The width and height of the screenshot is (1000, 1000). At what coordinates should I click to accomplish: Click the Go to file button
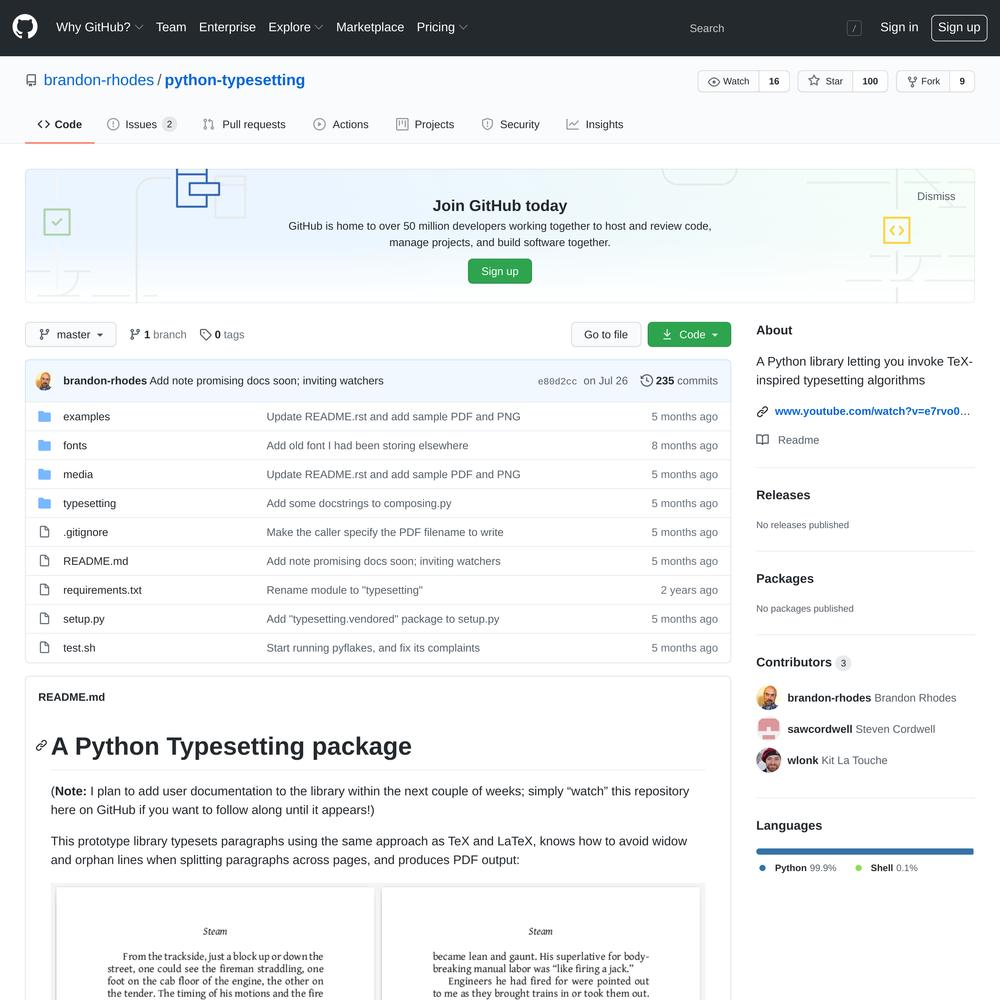coord(605,335)
